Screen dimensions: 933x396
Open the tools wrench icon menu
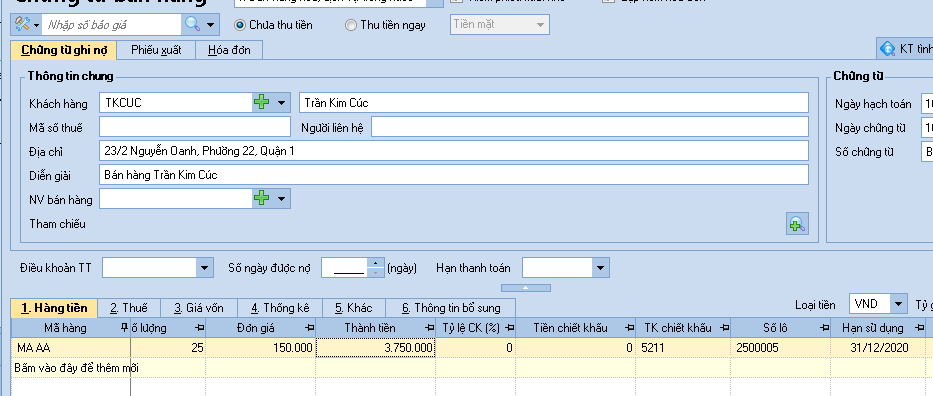pos(22,24)
